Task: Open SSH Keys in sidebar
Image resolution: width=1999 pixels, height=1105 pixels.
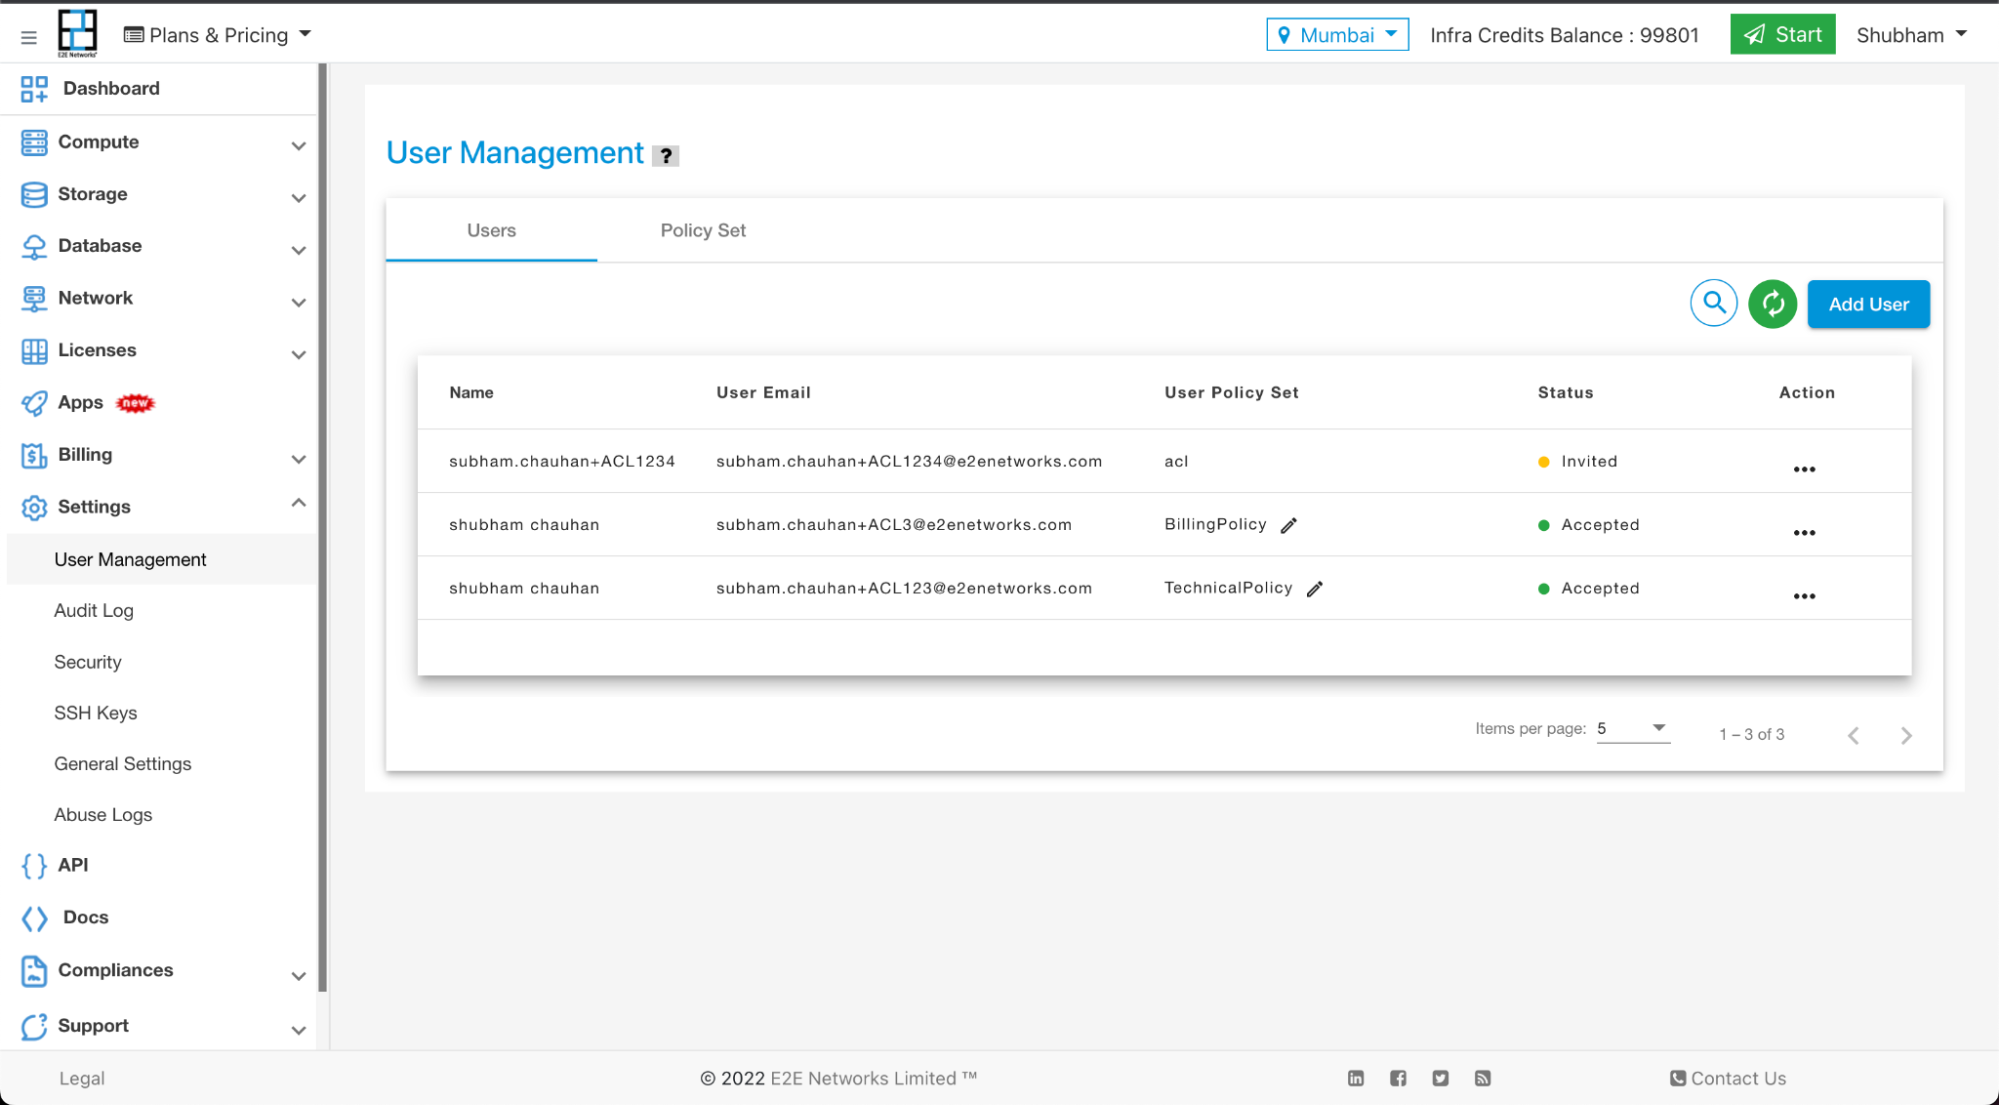Action: click(95, 713)
